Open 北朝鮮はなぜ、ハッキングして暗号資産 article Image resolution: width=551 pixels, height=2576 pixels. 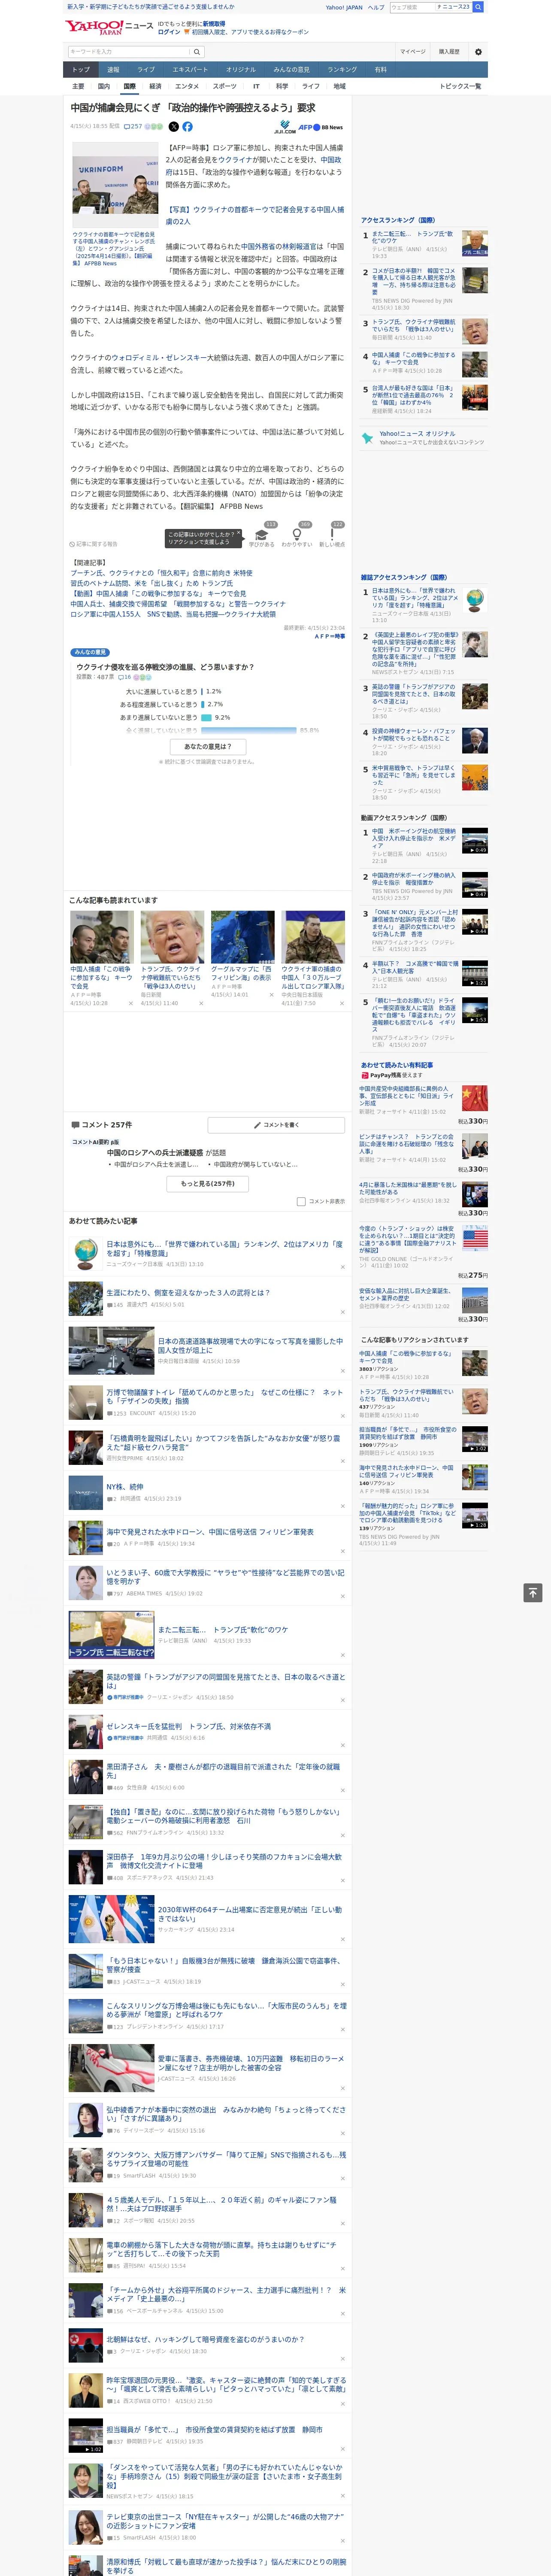(x=206, y=2340)
